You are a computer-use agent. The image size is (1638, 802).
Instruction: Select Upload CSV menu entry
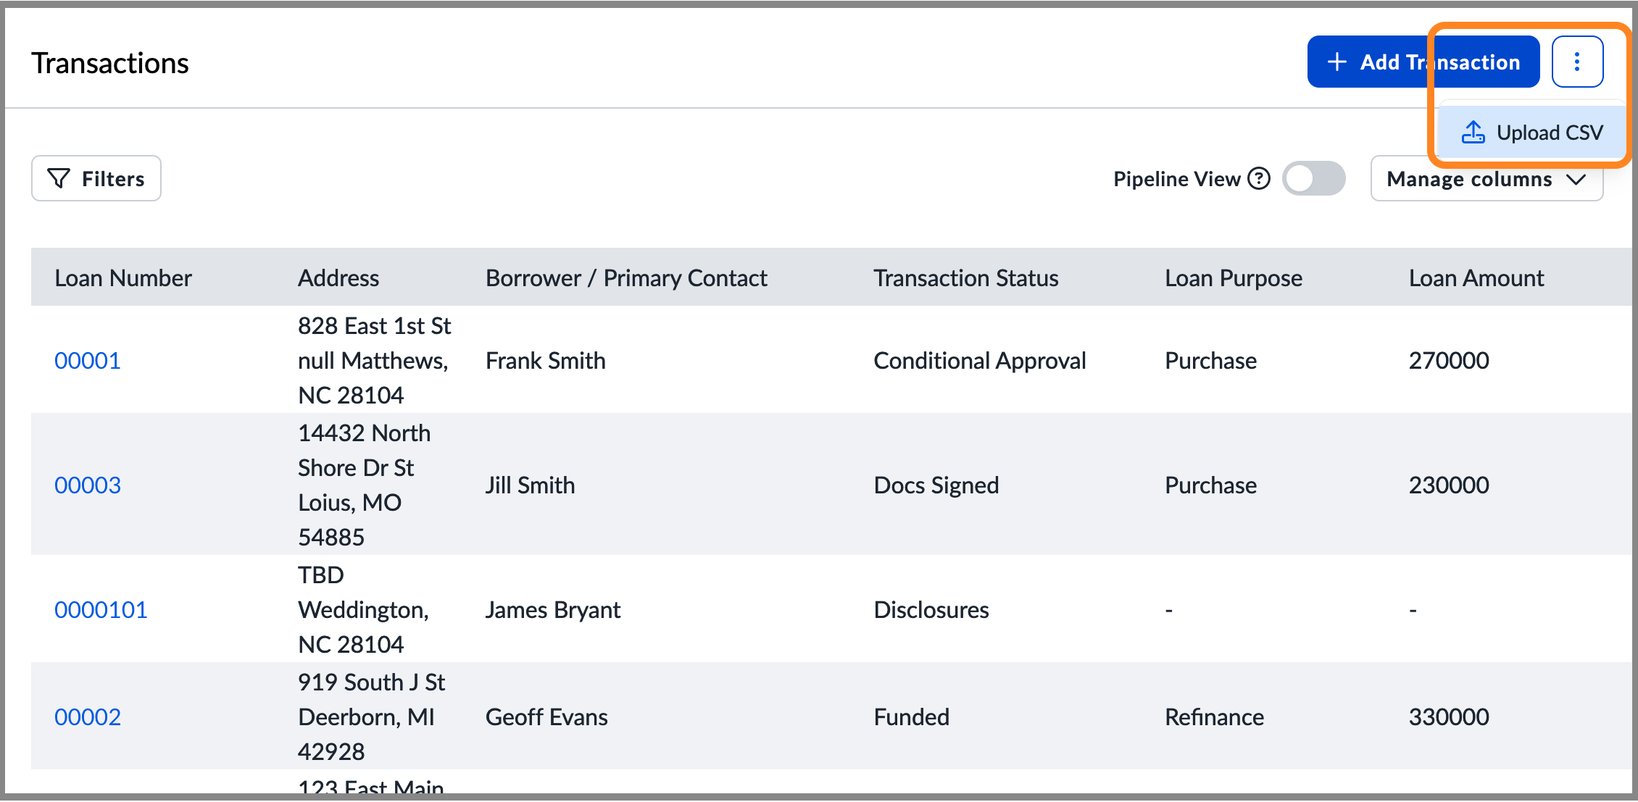click(x=1531, y=132)
